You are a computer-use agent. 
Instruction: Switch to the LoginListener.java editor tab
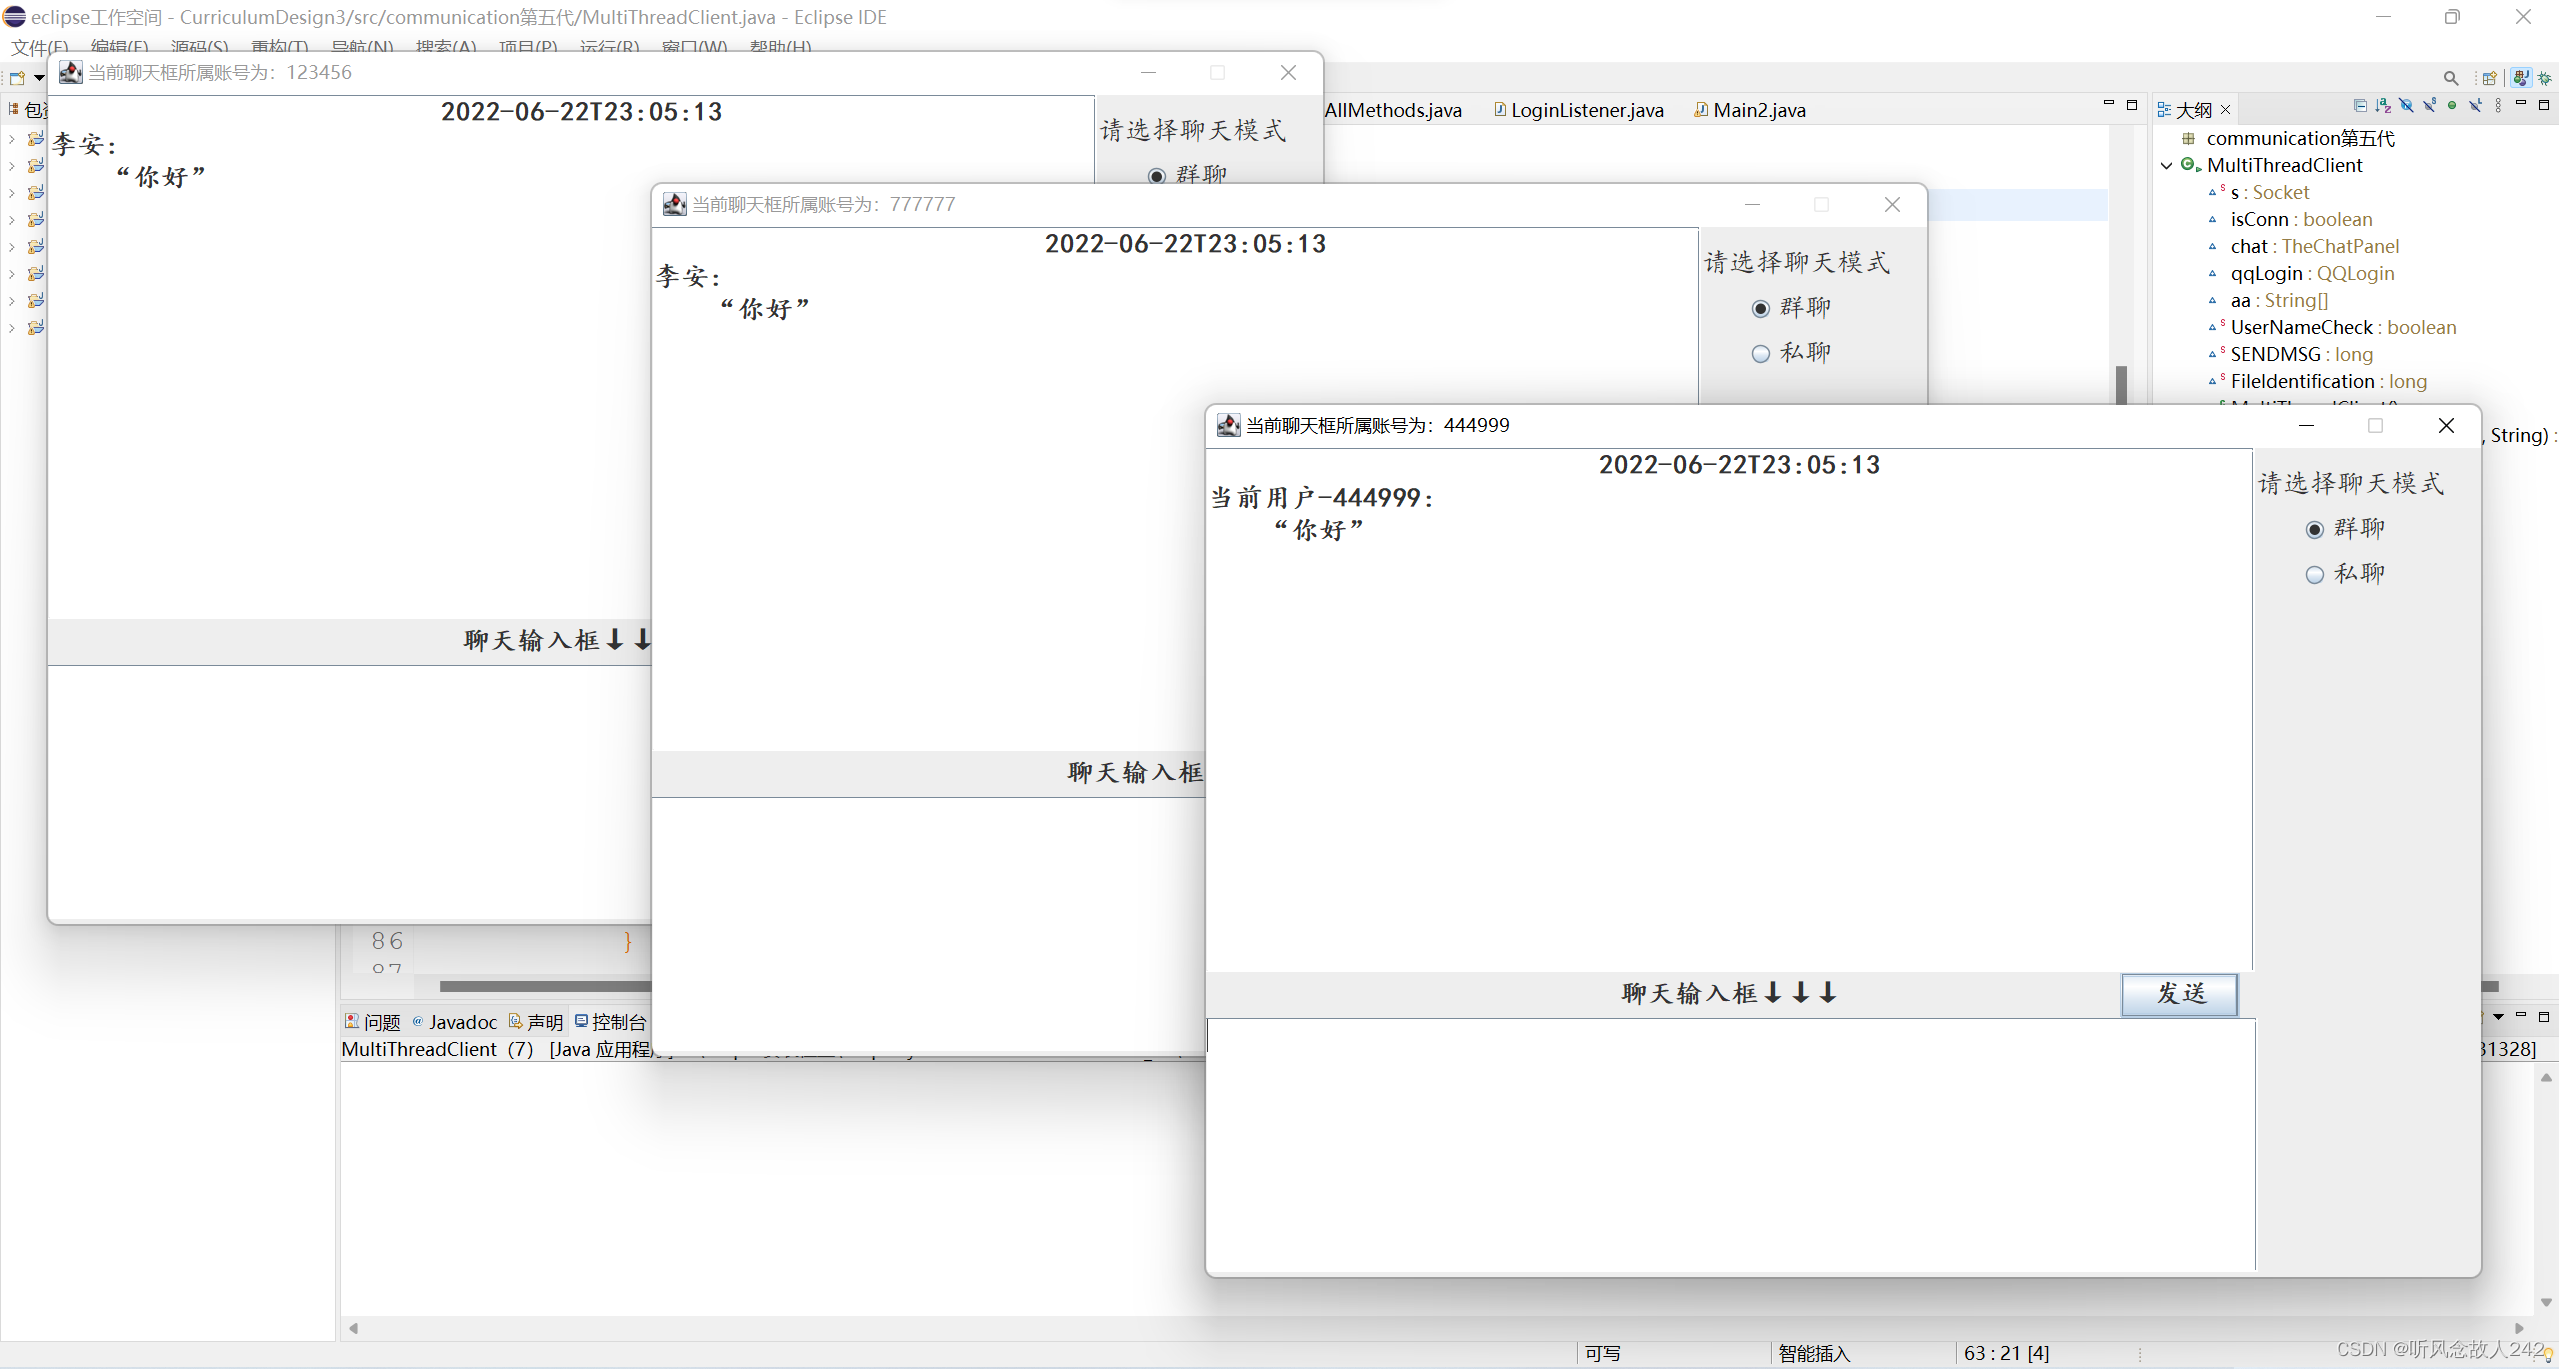[1579, 110]
